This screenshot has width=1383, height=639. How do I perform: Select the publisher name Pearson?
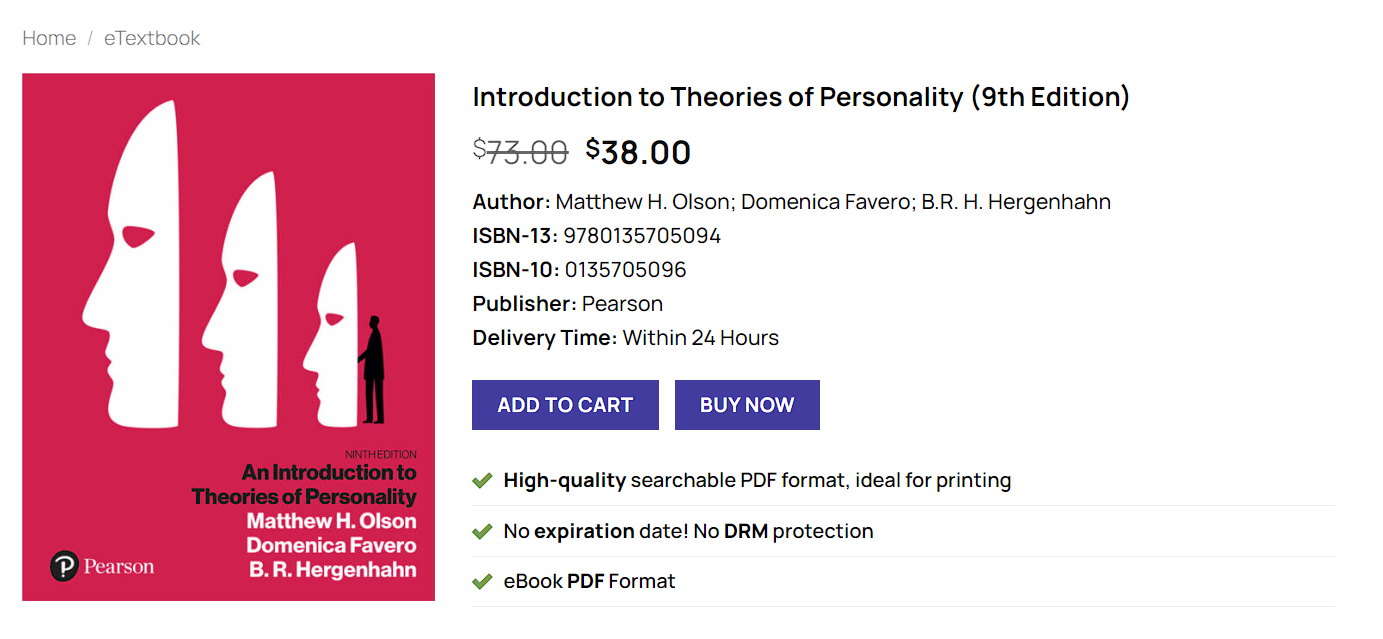click(624, 303)
